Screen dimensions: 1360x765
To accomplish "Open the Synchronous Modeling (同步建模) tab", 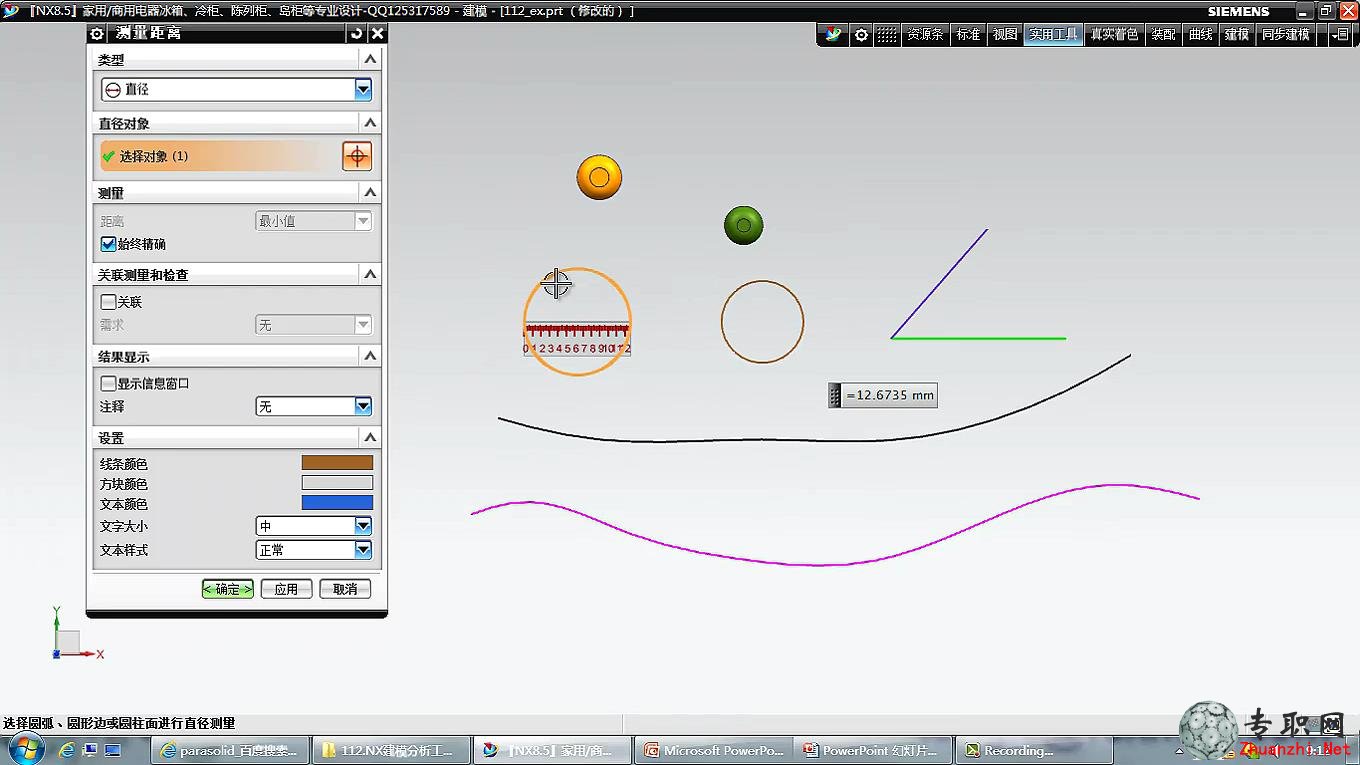I will point(1285,34).
